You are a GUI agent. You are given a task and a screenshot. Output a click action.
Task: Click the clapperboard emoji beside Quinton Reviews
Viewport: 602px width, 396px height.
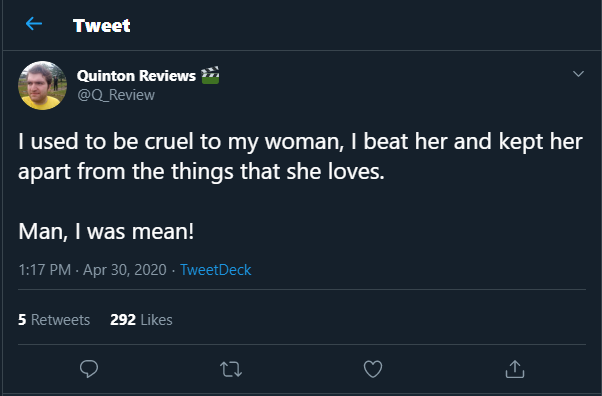[210, 75]
